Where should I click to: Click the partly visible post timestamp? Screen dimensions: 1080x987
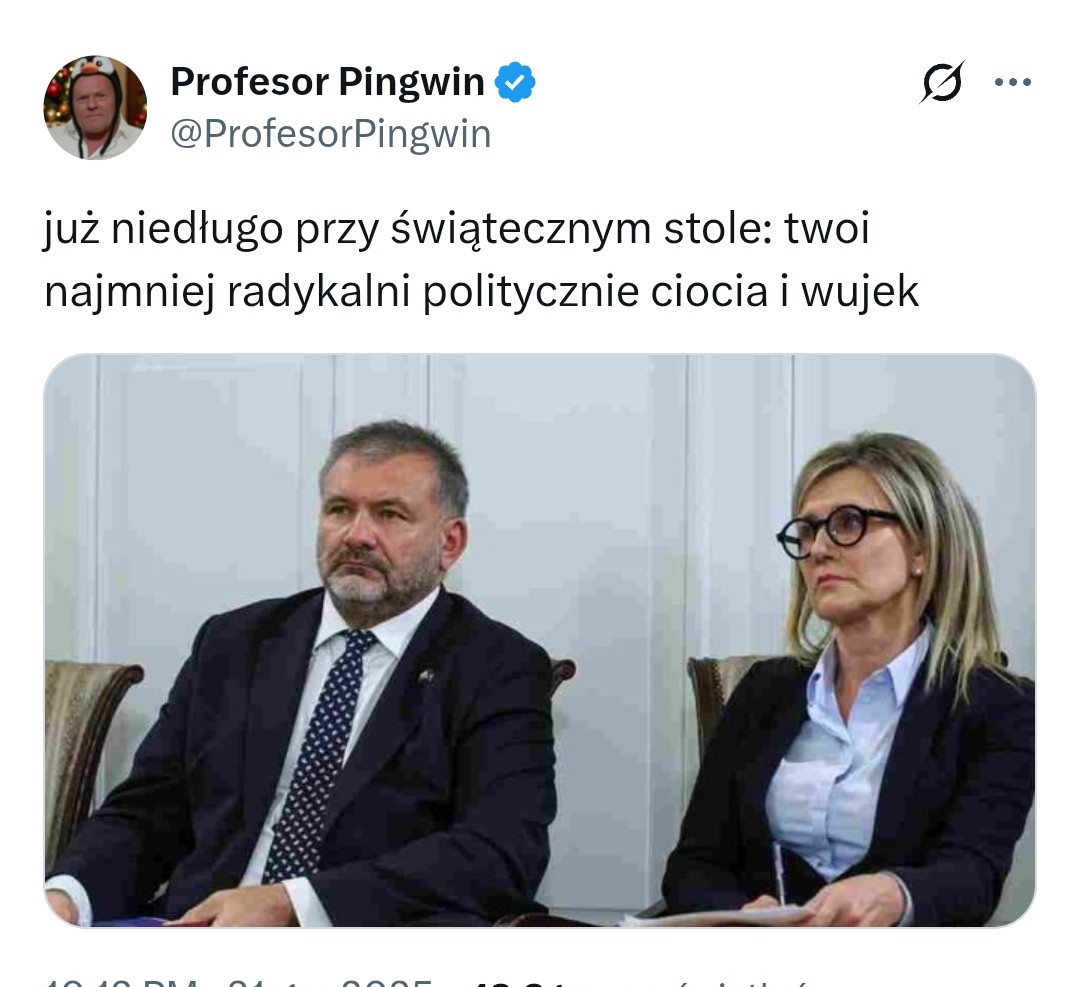coord(238,981)
